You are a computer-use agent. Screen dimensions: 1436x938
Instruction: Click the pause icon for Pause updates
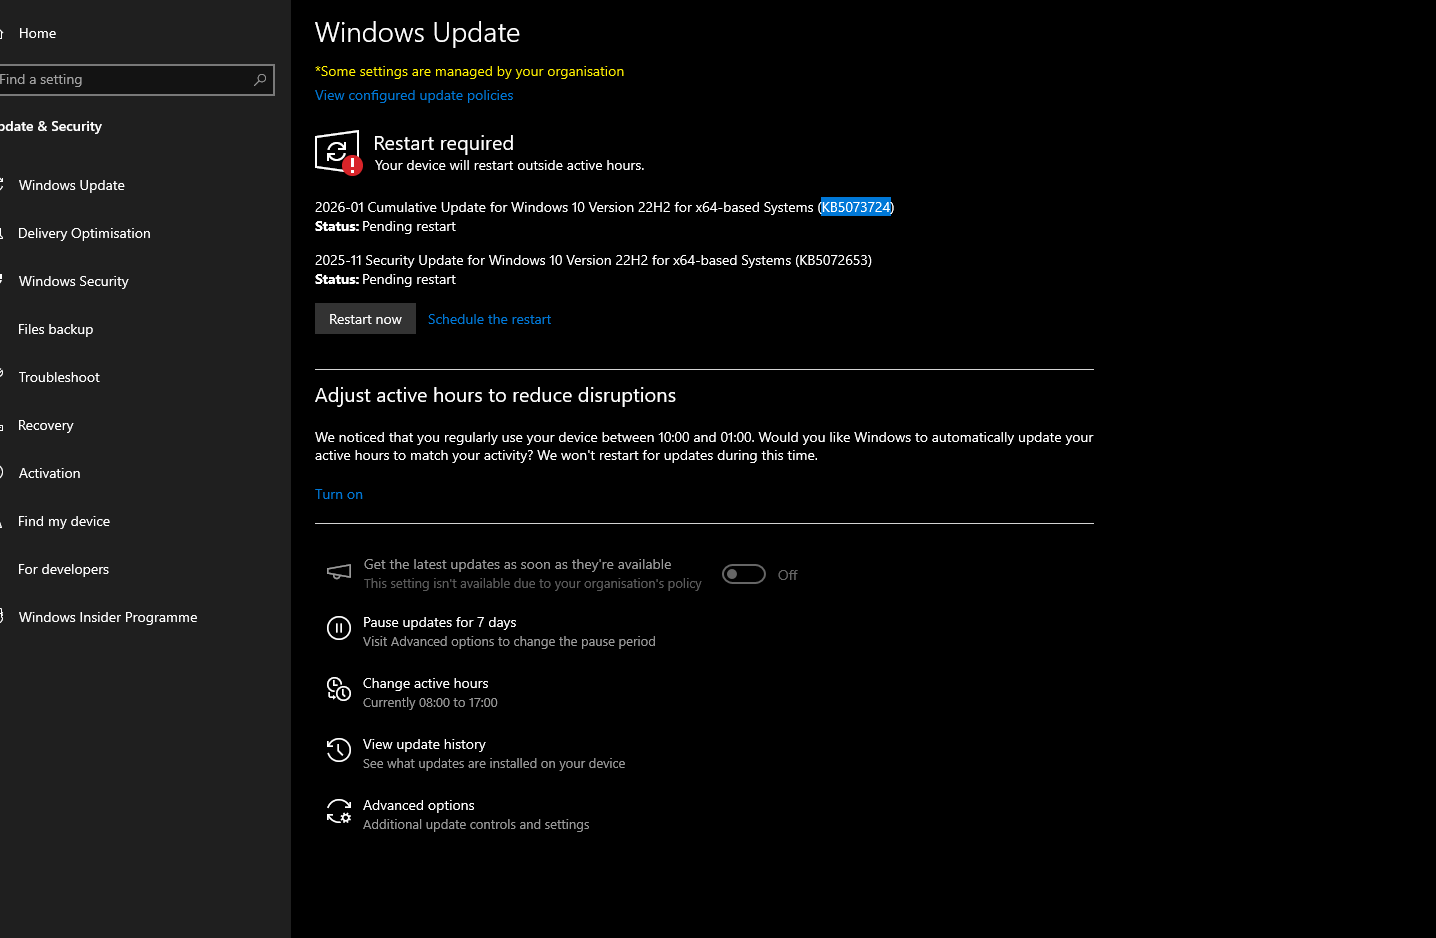click(339, 629)
